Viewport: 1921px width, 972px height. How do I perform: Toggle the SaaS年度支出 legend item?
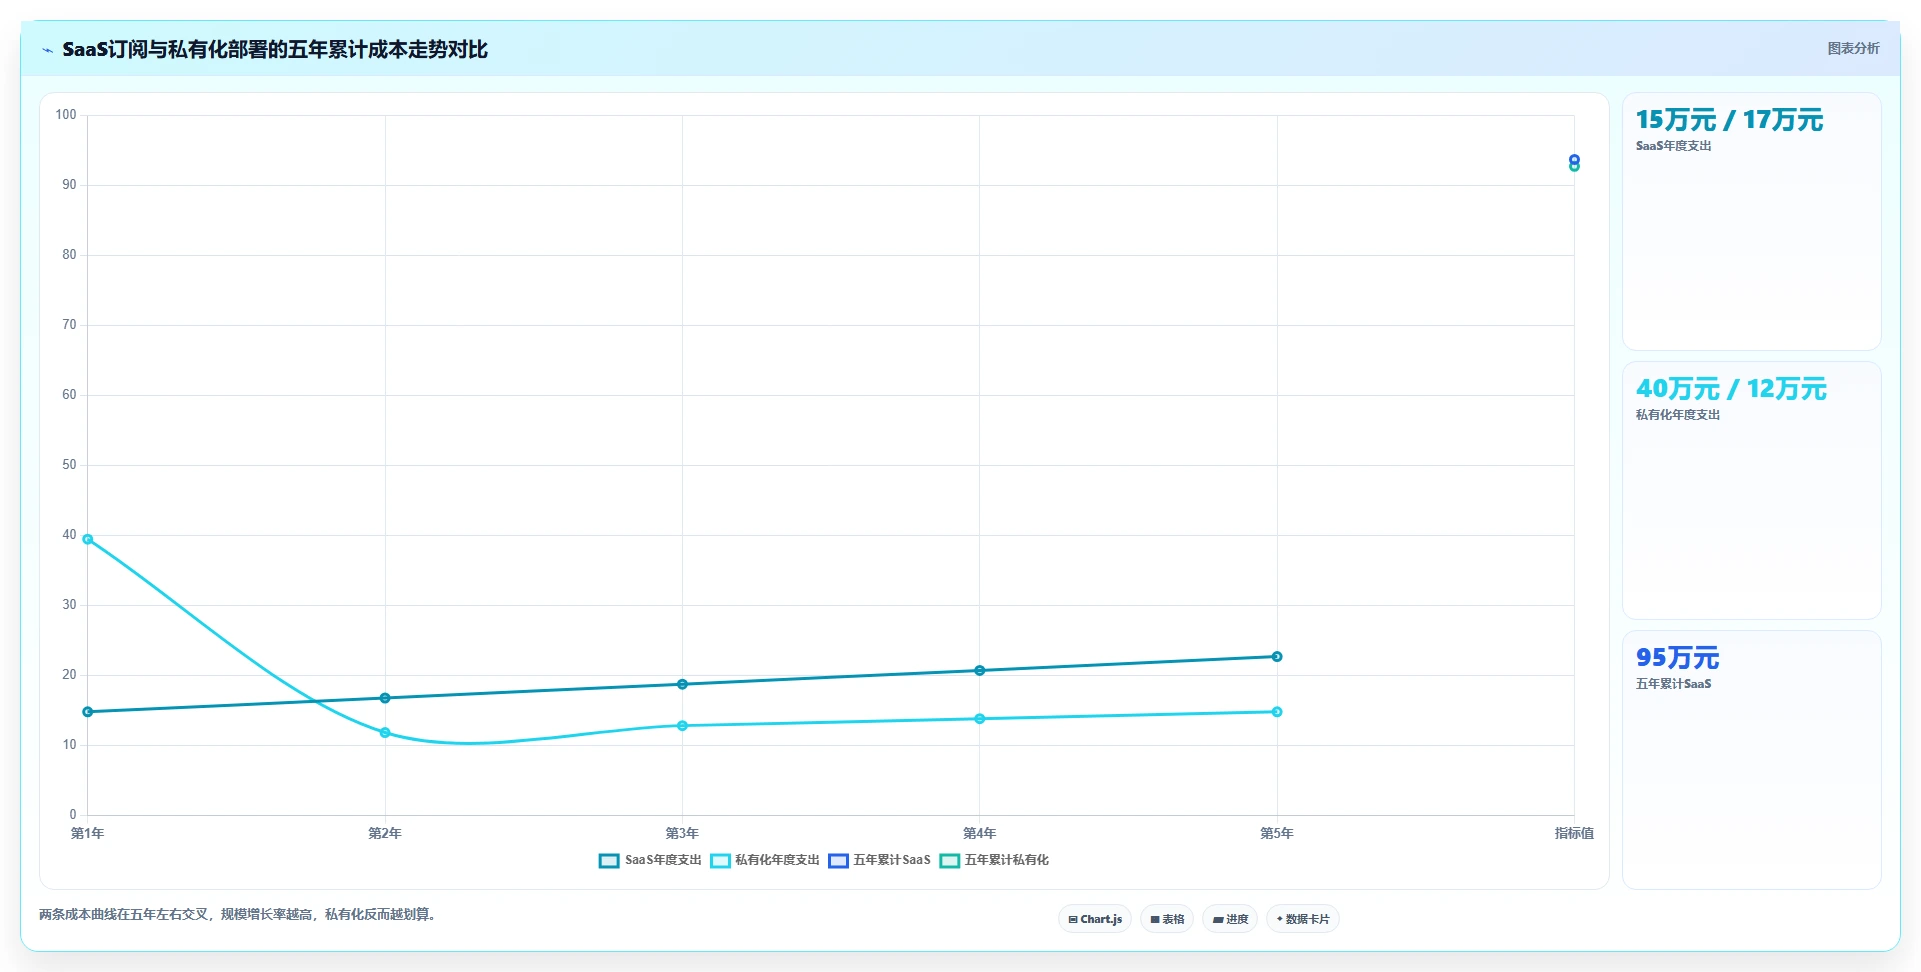click(x=650, y=860)
